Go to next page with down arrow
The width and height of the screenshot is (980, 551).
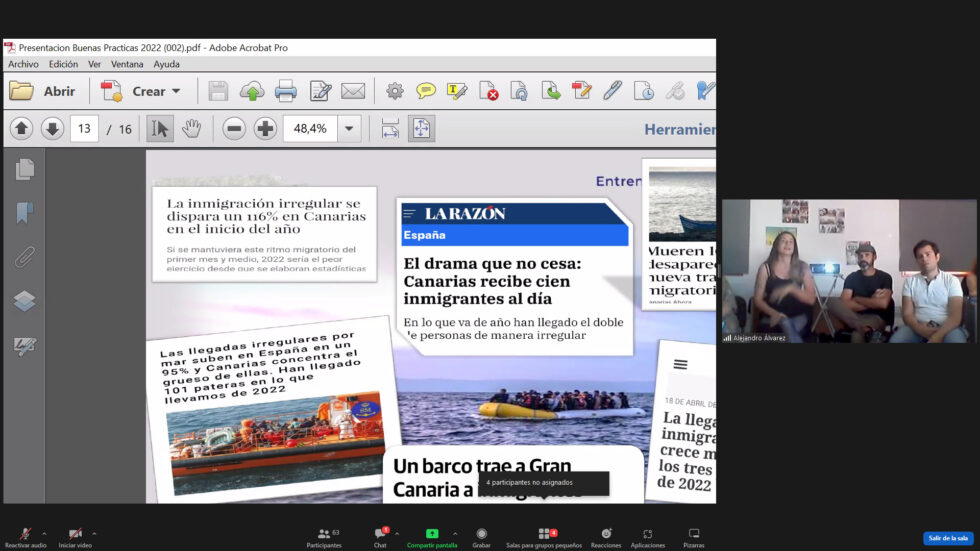tap(52, 128)
